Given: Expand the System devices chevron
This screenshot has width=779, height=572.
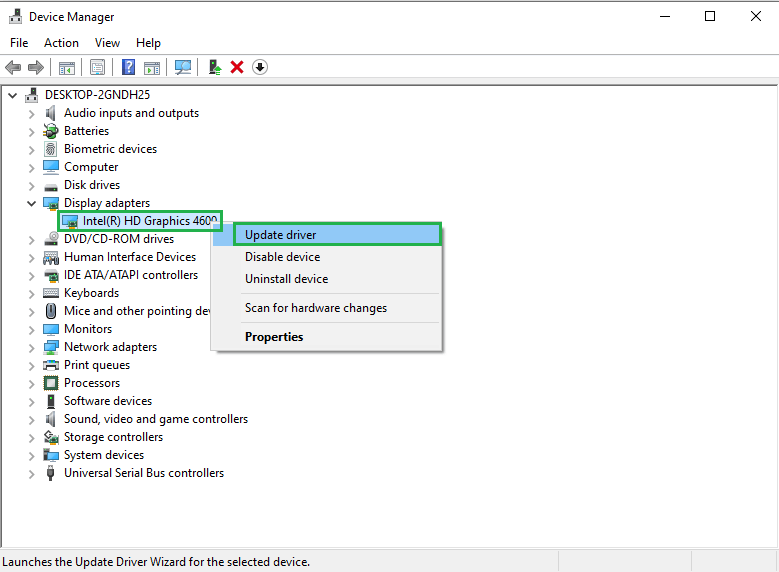Looking at the screenshot, I should [x=31, y=456].
